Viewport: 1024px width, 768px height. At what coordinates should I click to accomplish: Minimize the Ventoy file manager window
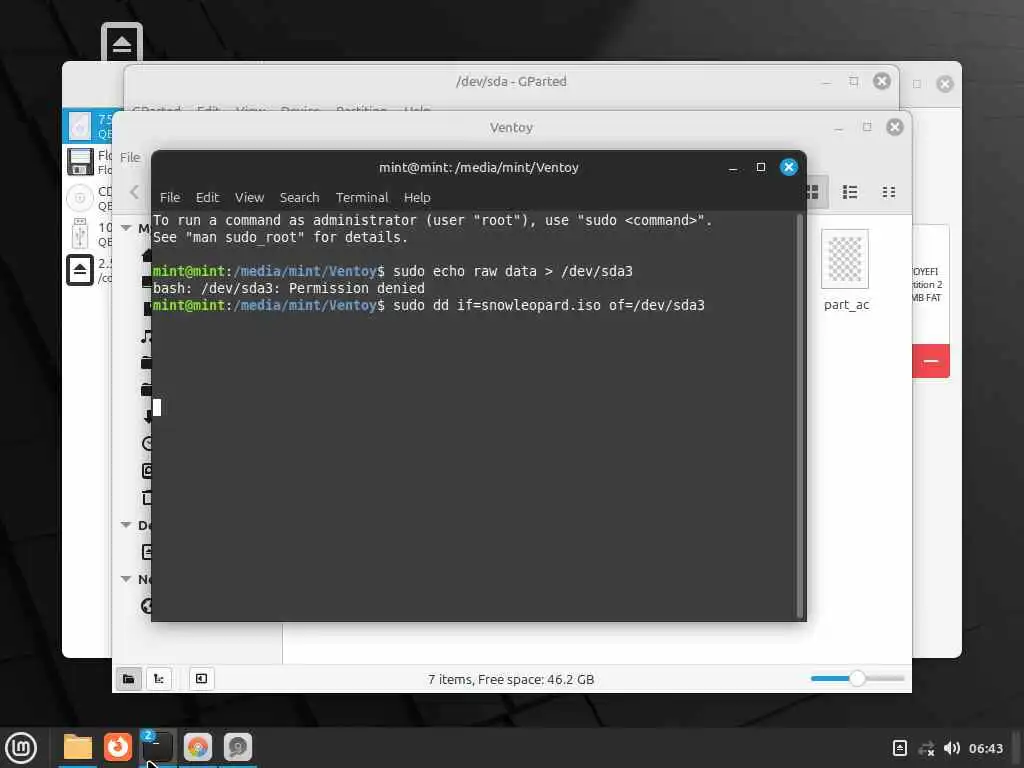tap(839, 128)
